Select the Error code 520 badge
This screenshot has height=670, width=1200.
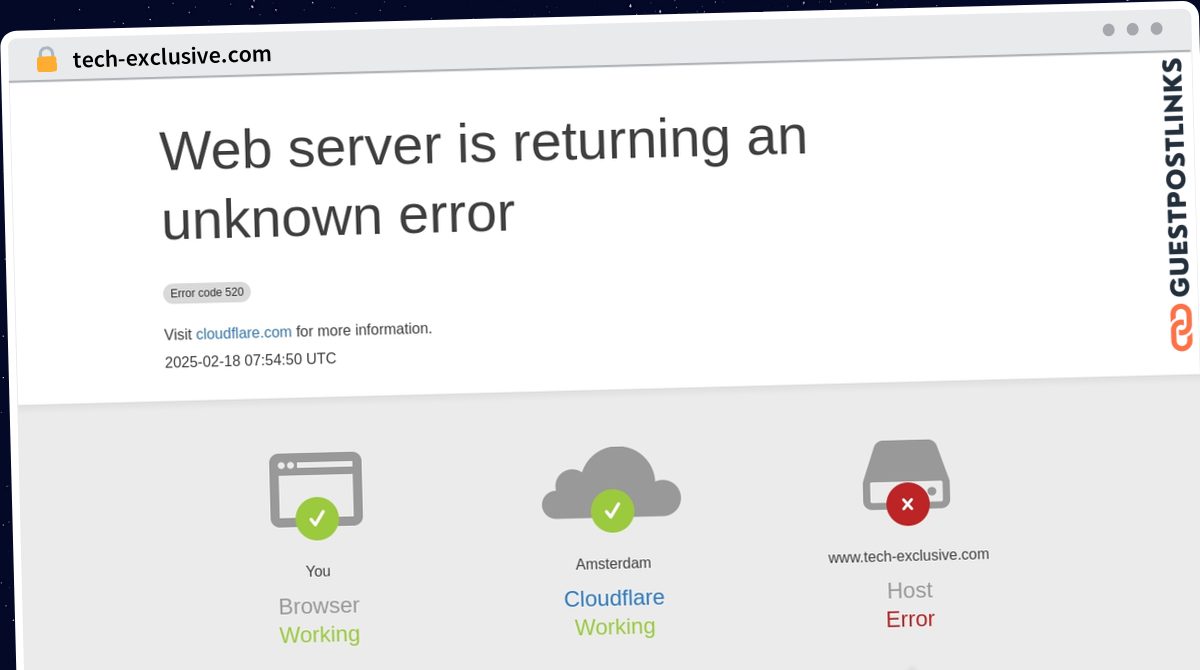[207, 293]
